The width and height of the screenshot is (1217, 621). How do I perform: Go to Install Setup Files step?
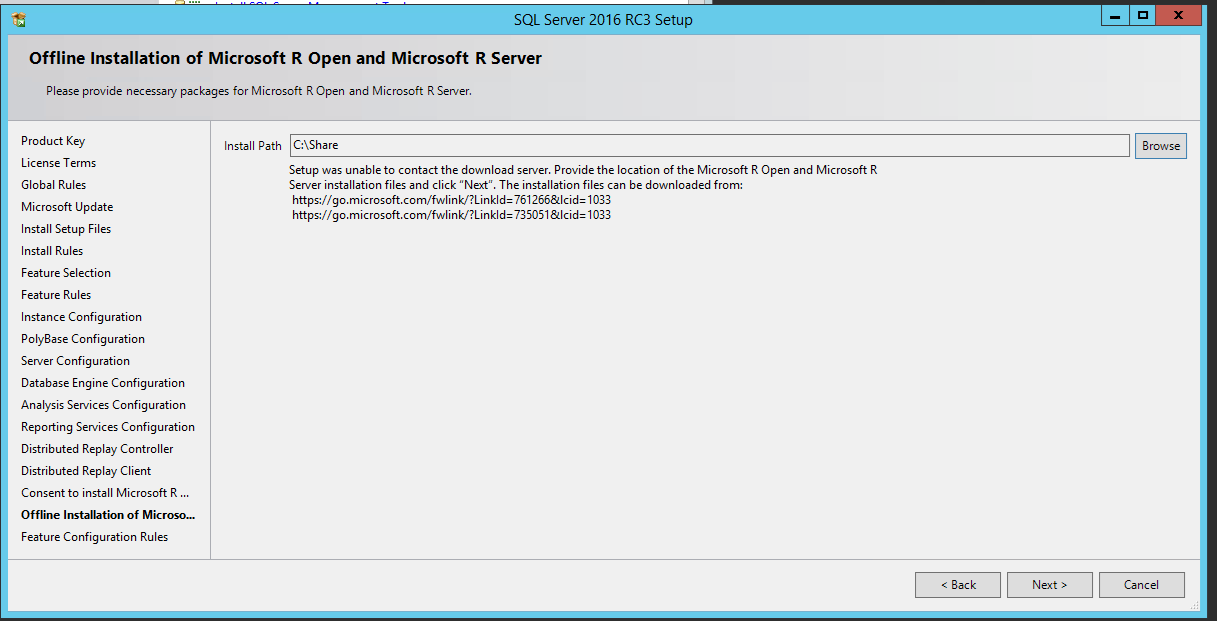click(x=66, y=229)
